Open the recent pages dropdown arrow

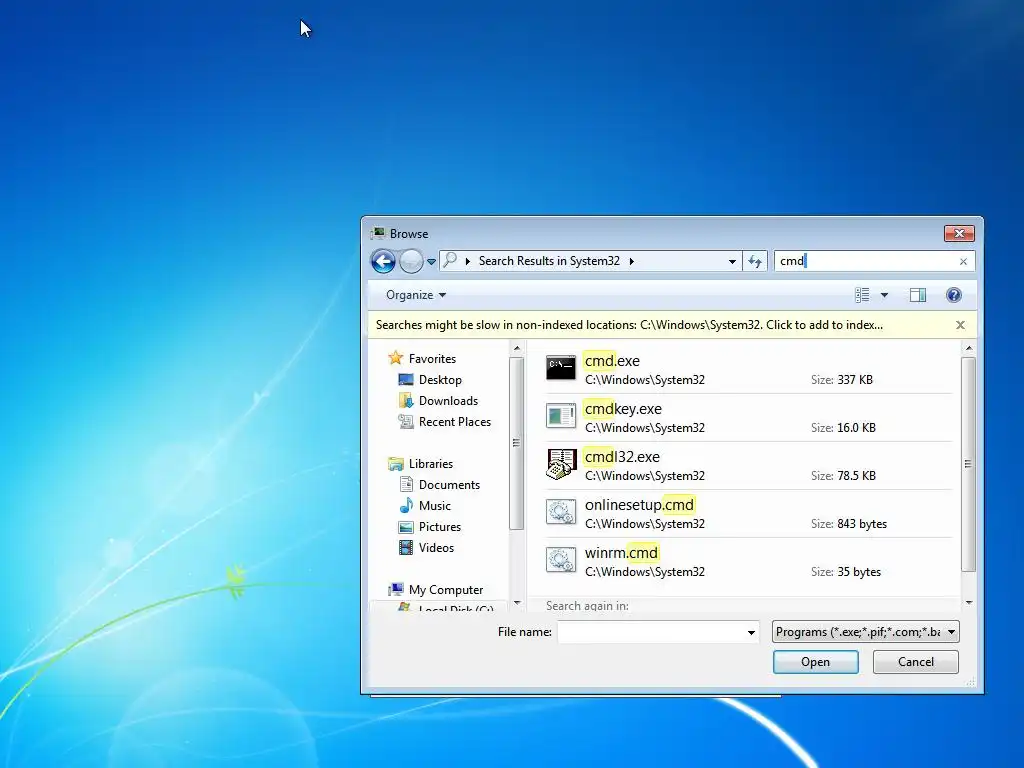(431, 262)
